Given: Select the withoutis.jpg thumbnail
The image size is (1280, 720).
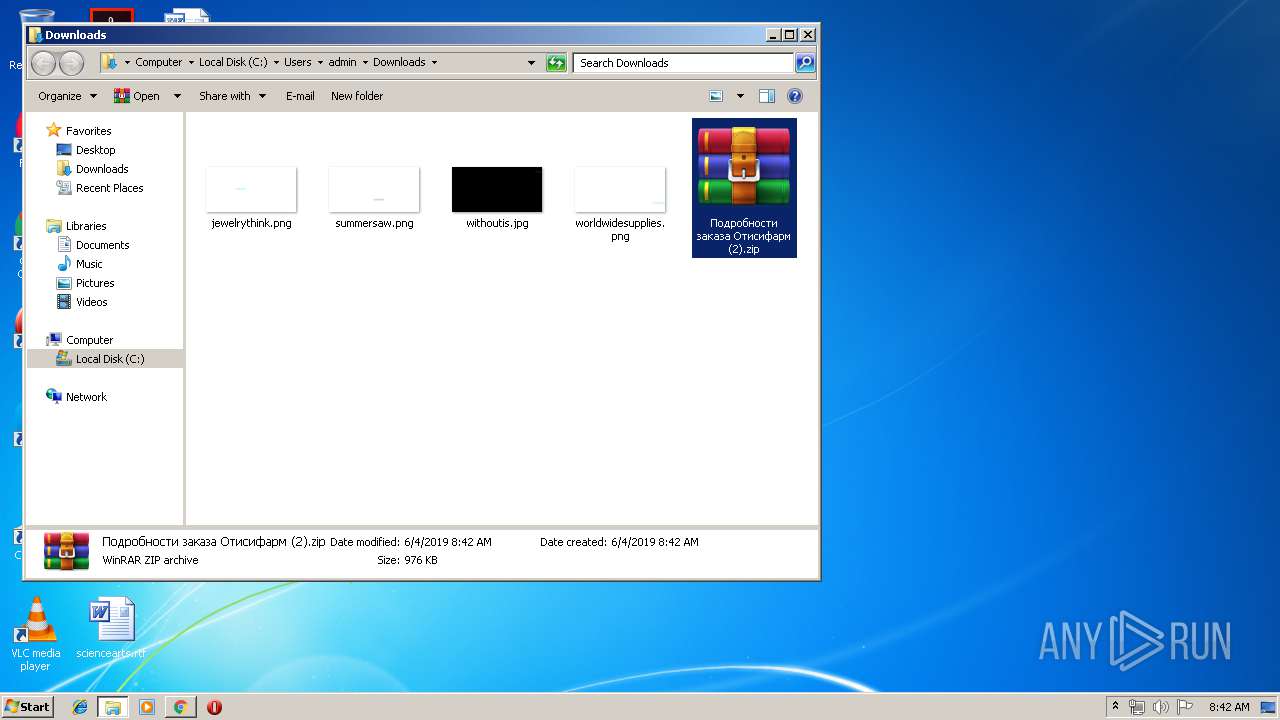Looking at the screenshot, I should (497, 190).
